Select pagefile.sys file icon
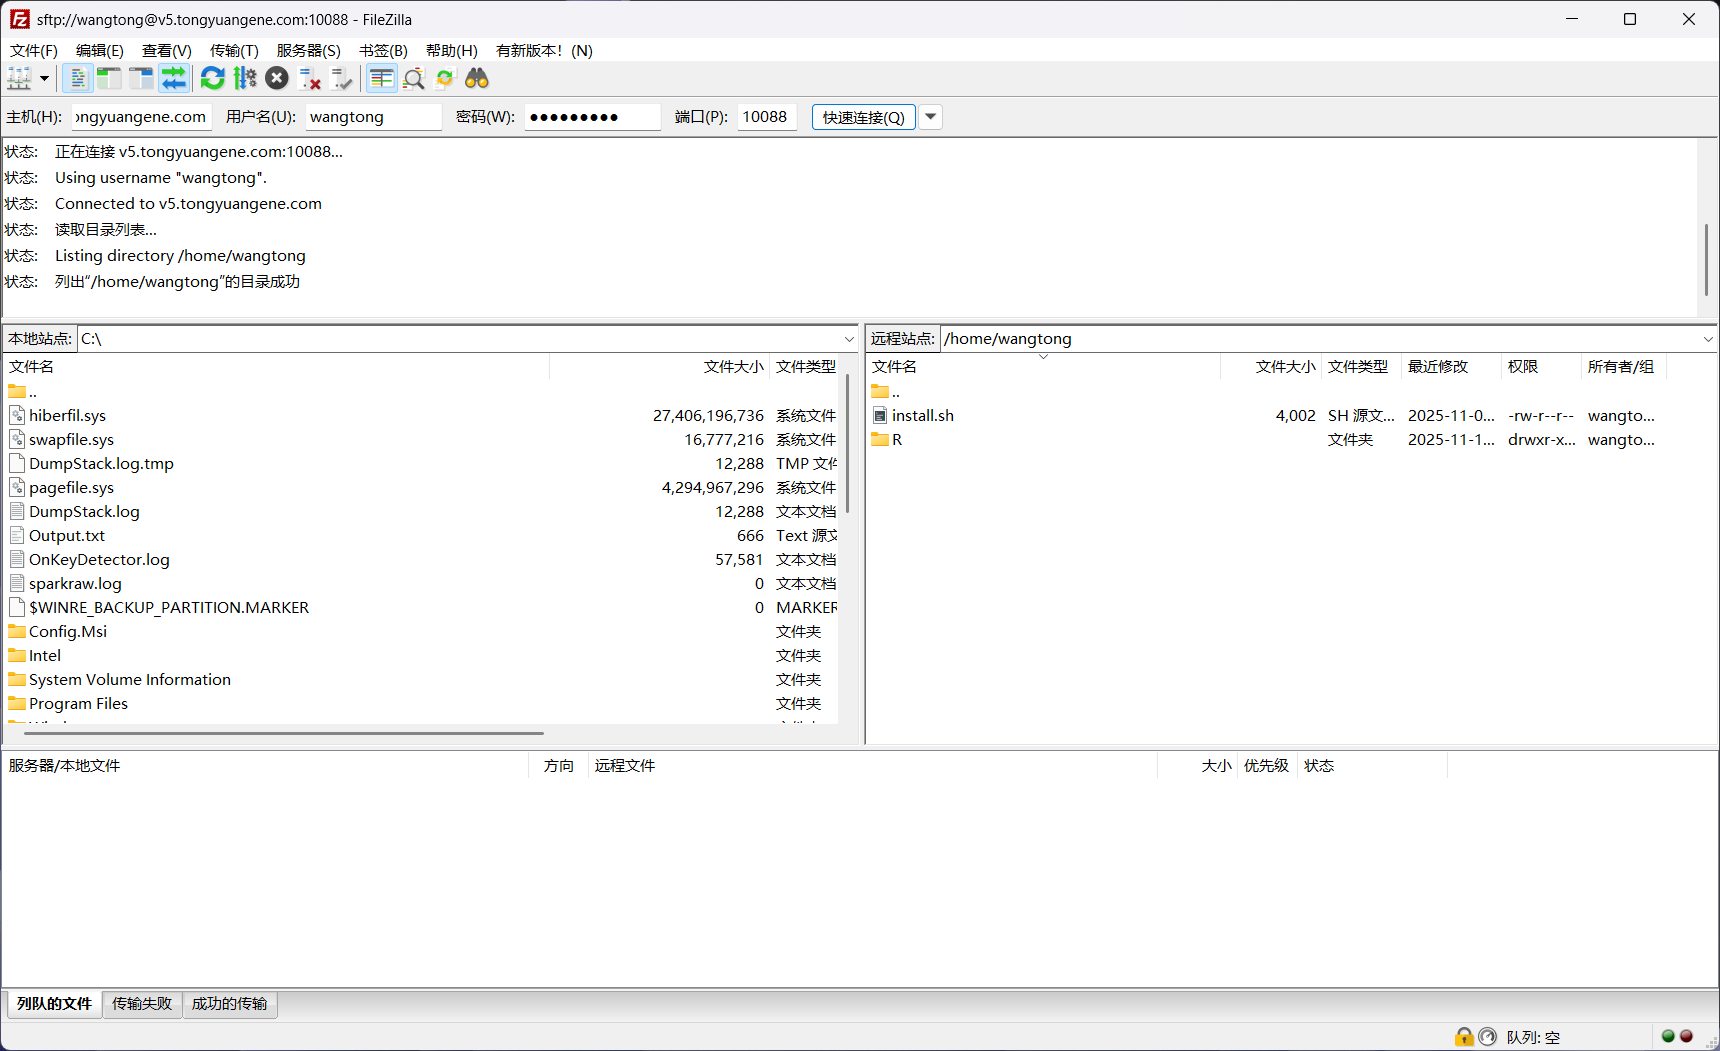 17,487
